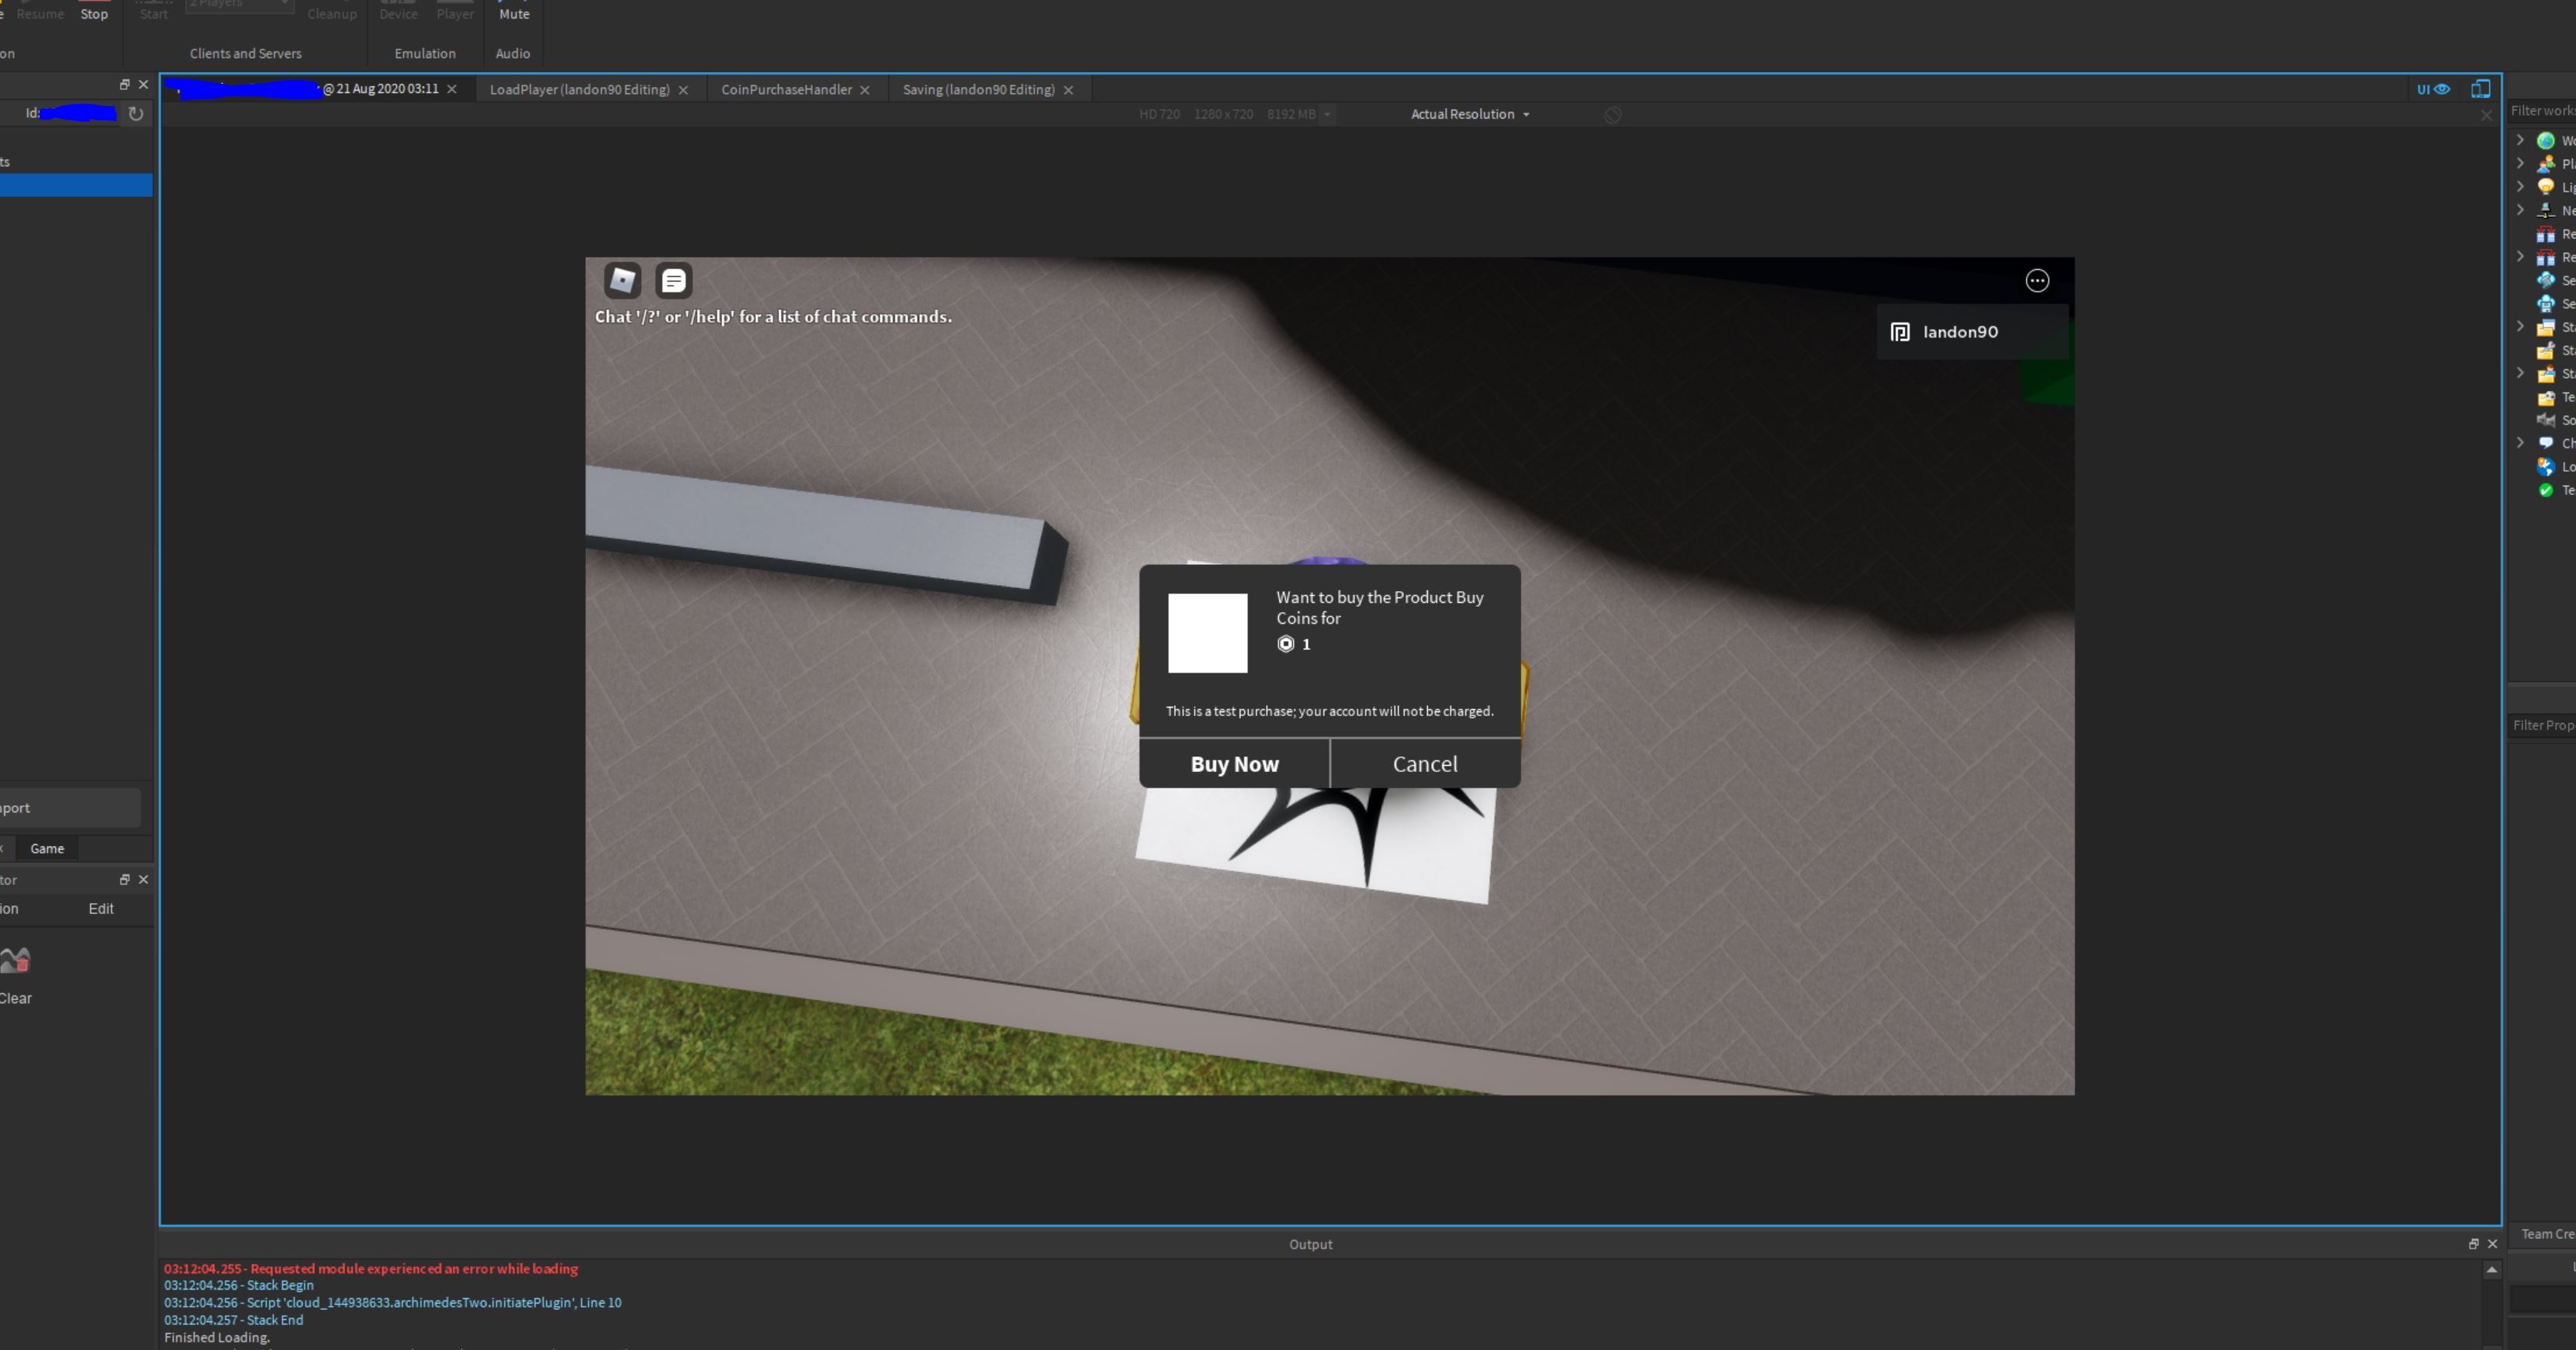Click the Workspace globe icon in Explorer
This screenshot has height=1350, width=2576.
pyautogui.click(x=2545, y=141)
